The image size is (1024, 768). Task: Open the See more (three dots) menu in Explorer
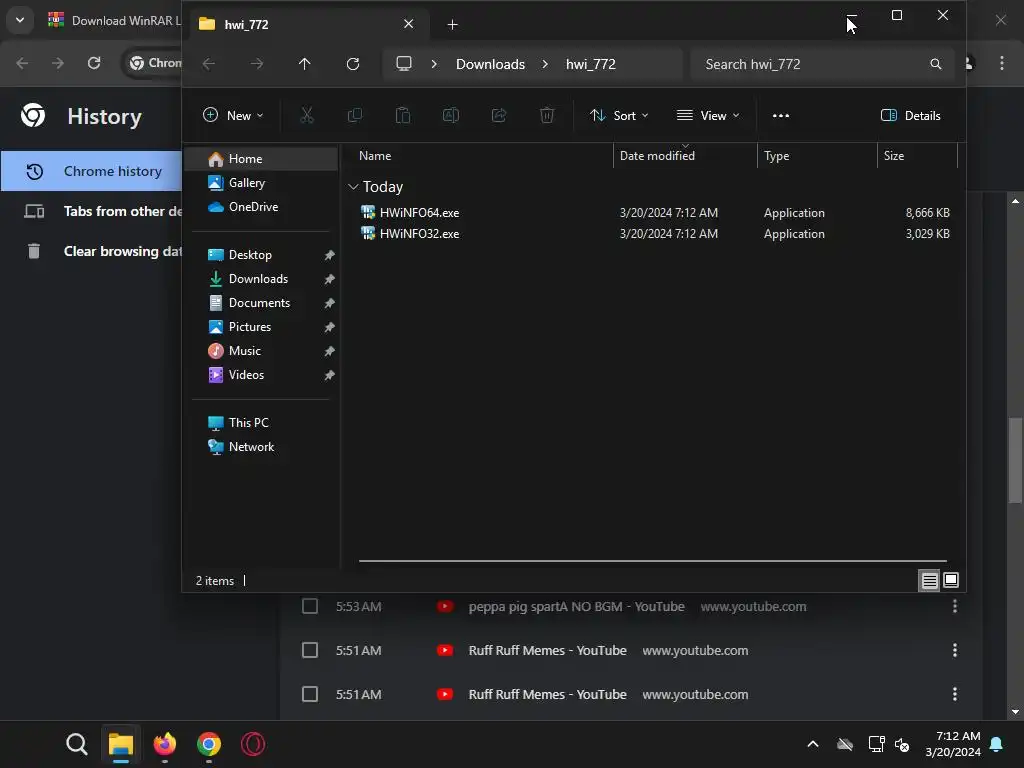click(x=780, y=116)
